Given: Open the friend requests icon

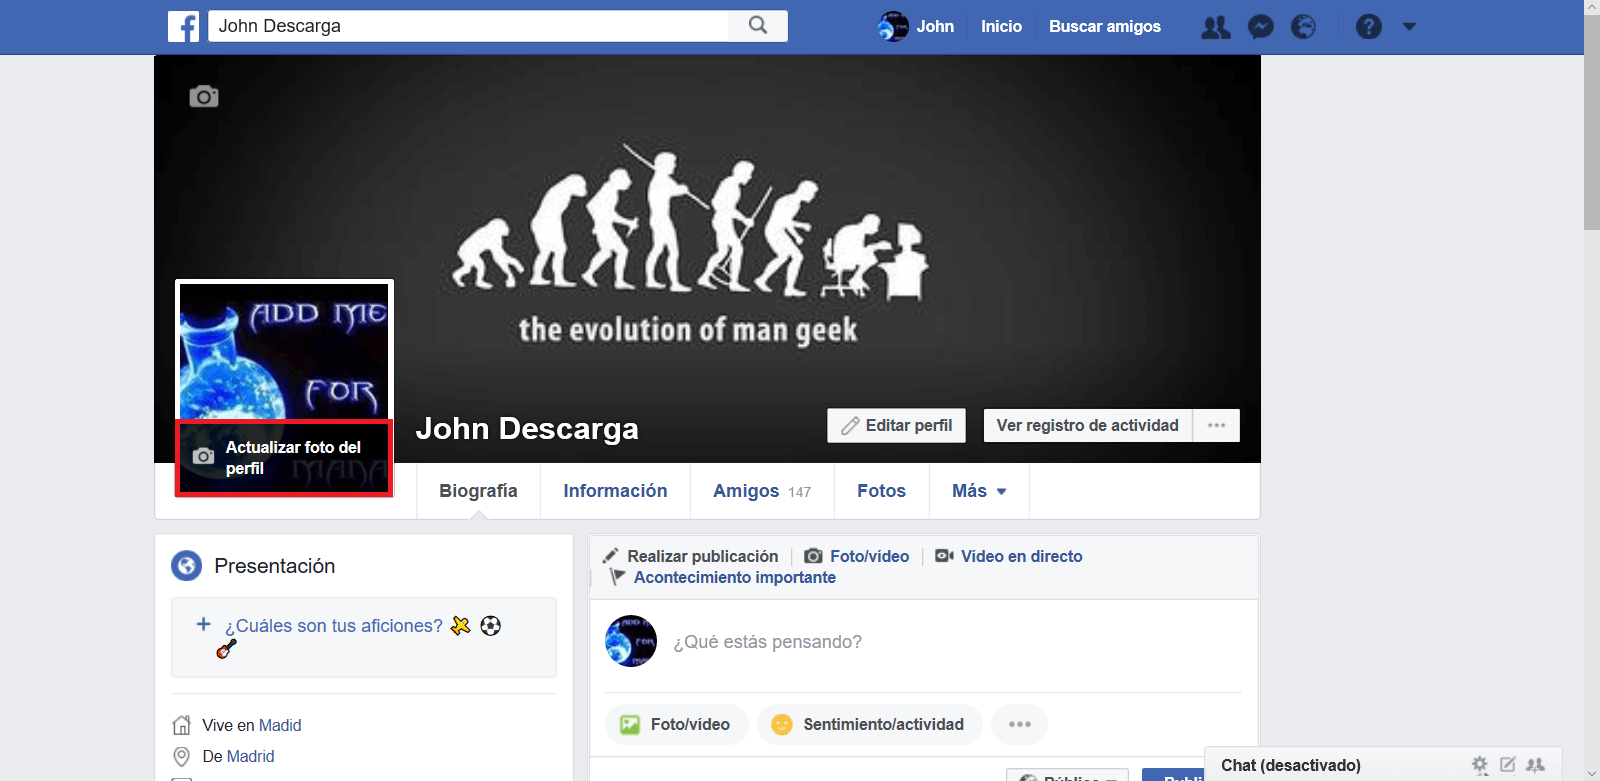Looking at the screenshot, I should (1216, 27).
